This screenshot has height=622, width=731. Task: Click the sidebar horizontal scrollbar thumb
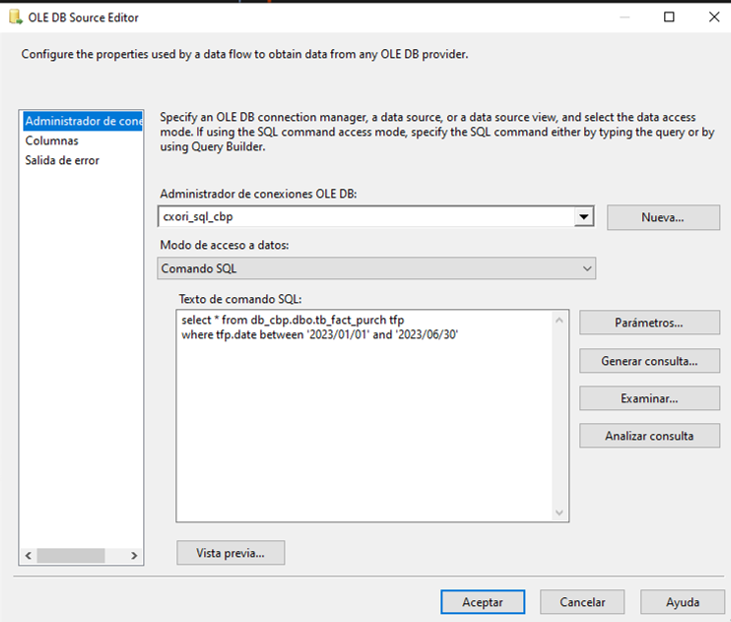[x=71, y=555]
